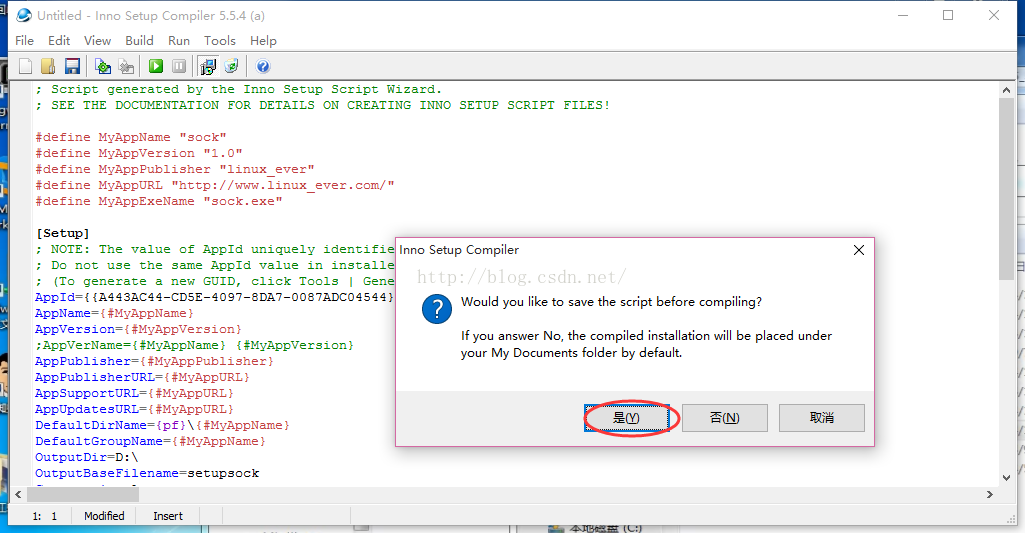Click the OutputBaseFilename=setupsock line

pyautogui.click(x=147, y=473)
